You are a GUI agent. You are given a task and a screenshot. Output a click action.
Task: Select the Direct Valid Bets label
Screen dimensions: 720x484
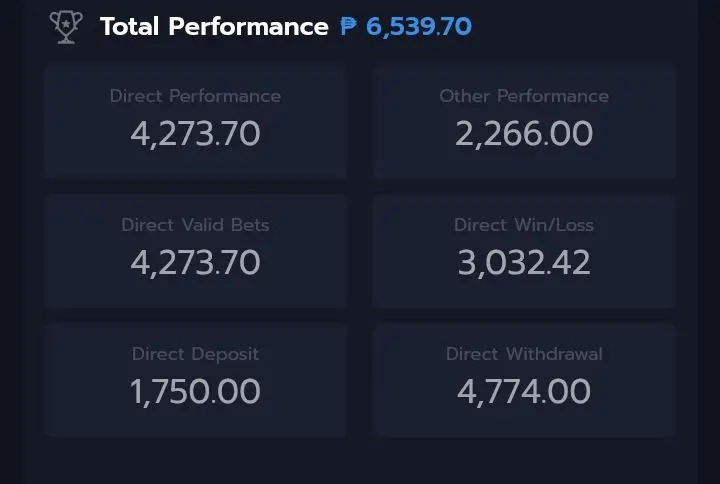[x=195, y=225]
